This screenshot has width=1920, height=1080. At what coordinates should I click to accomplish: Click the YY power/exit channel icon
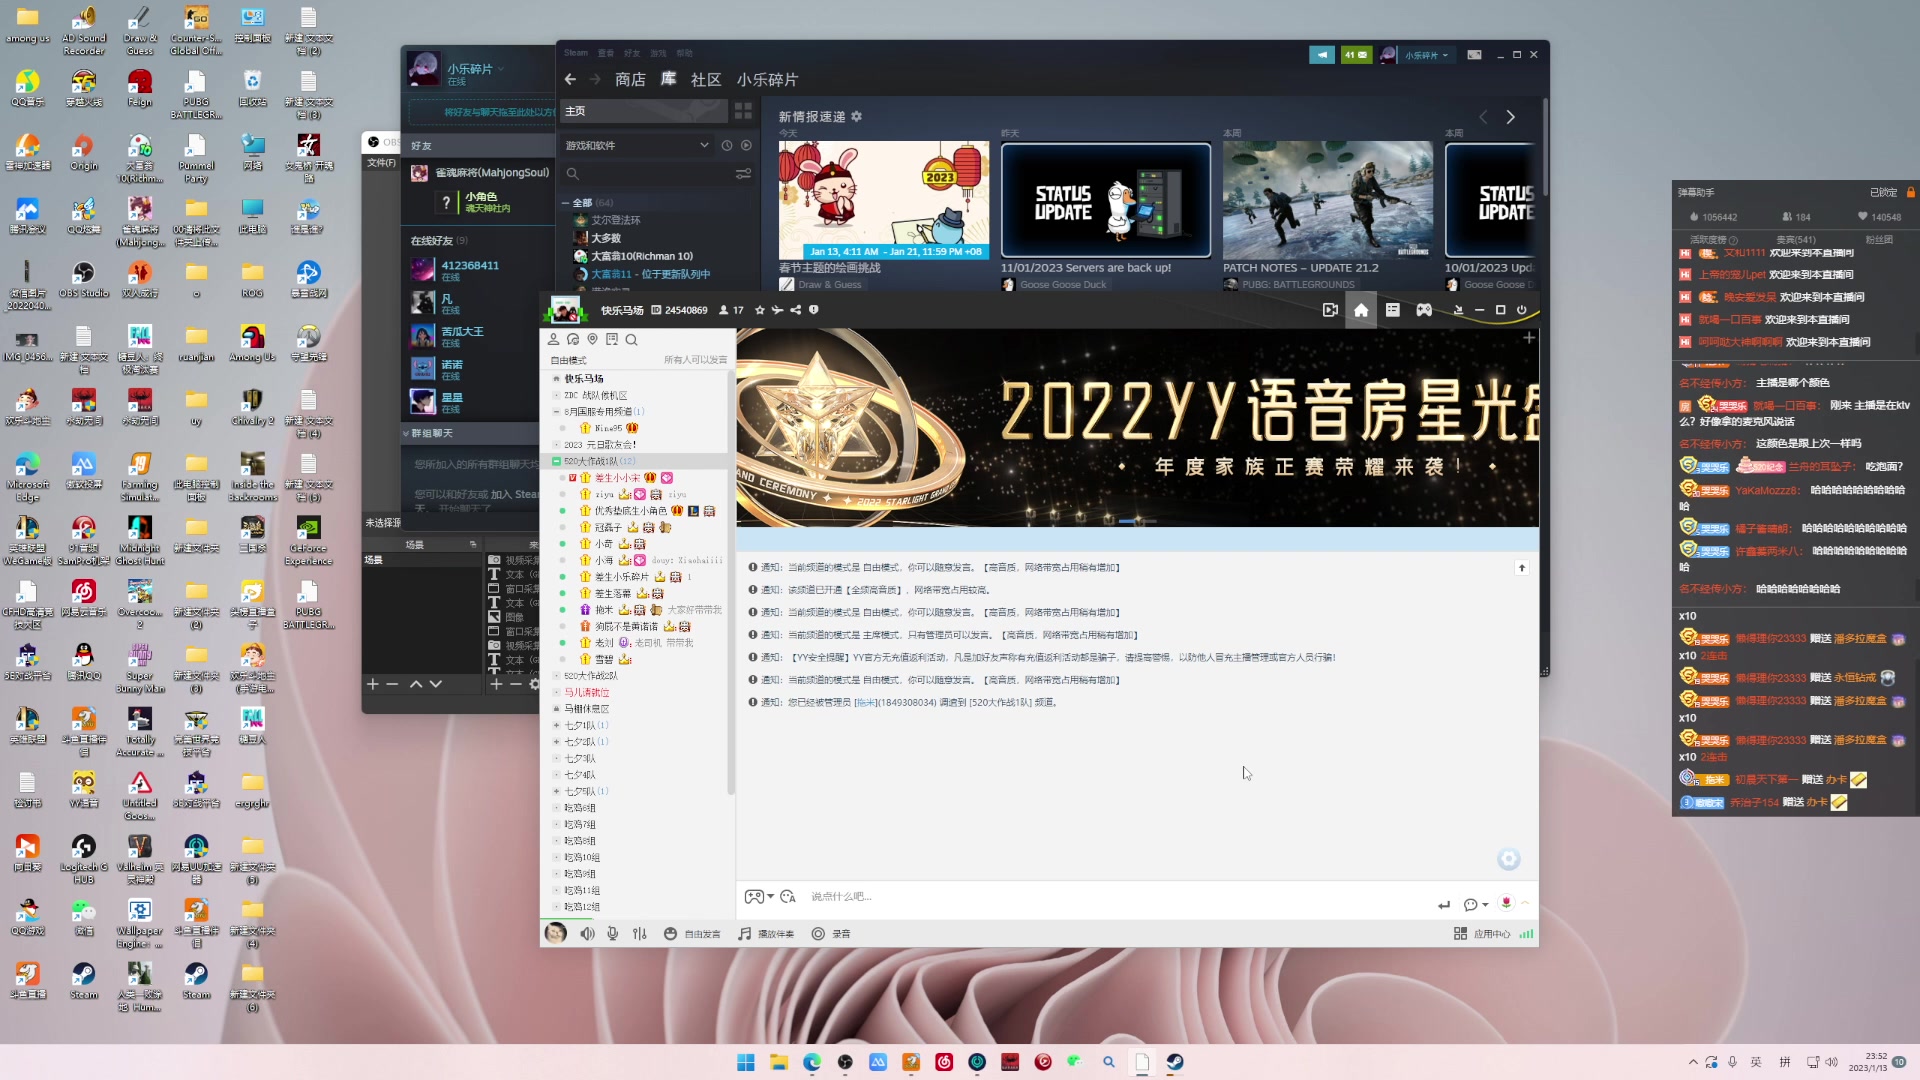coord(1521,310)
